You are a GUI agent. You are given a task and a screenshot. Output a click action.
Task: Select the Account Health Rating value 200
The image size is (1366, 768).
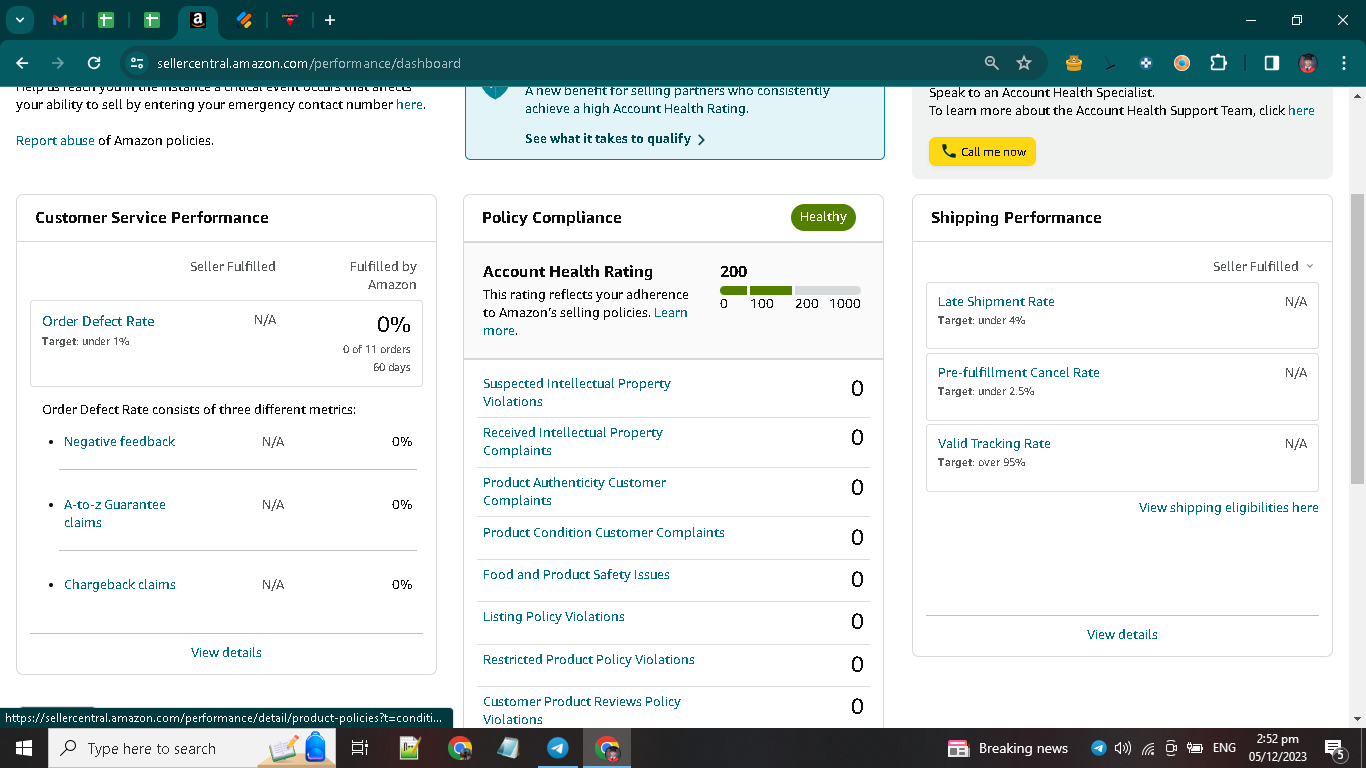tap(733, 271)
